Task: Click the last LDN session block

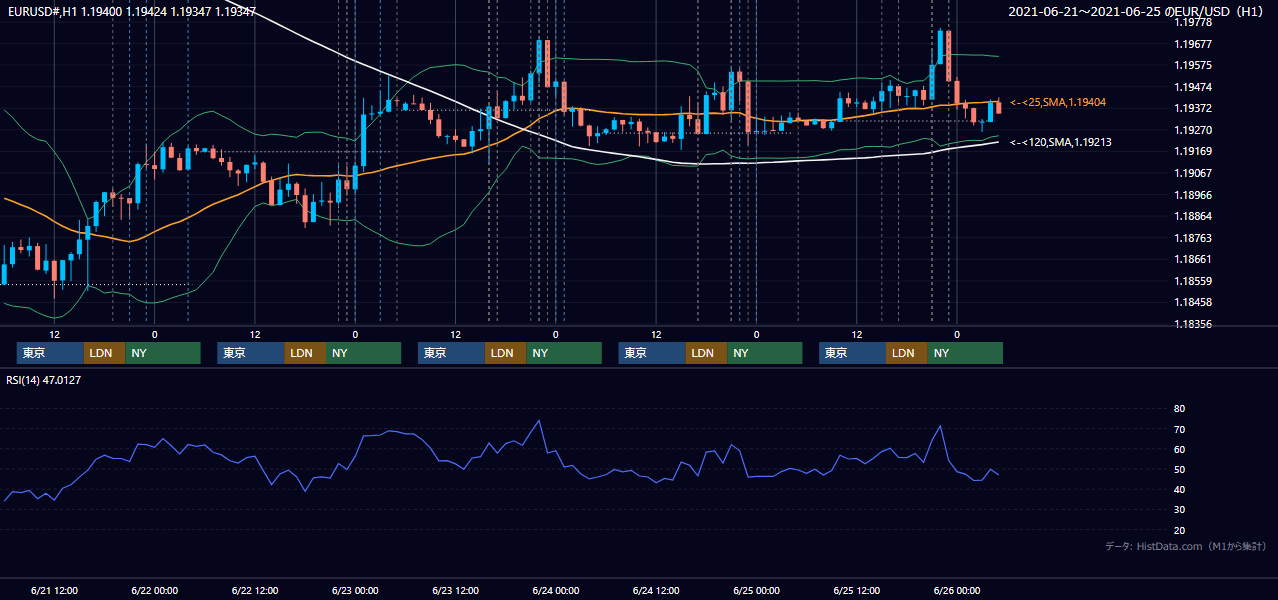Action: point(906,353)
